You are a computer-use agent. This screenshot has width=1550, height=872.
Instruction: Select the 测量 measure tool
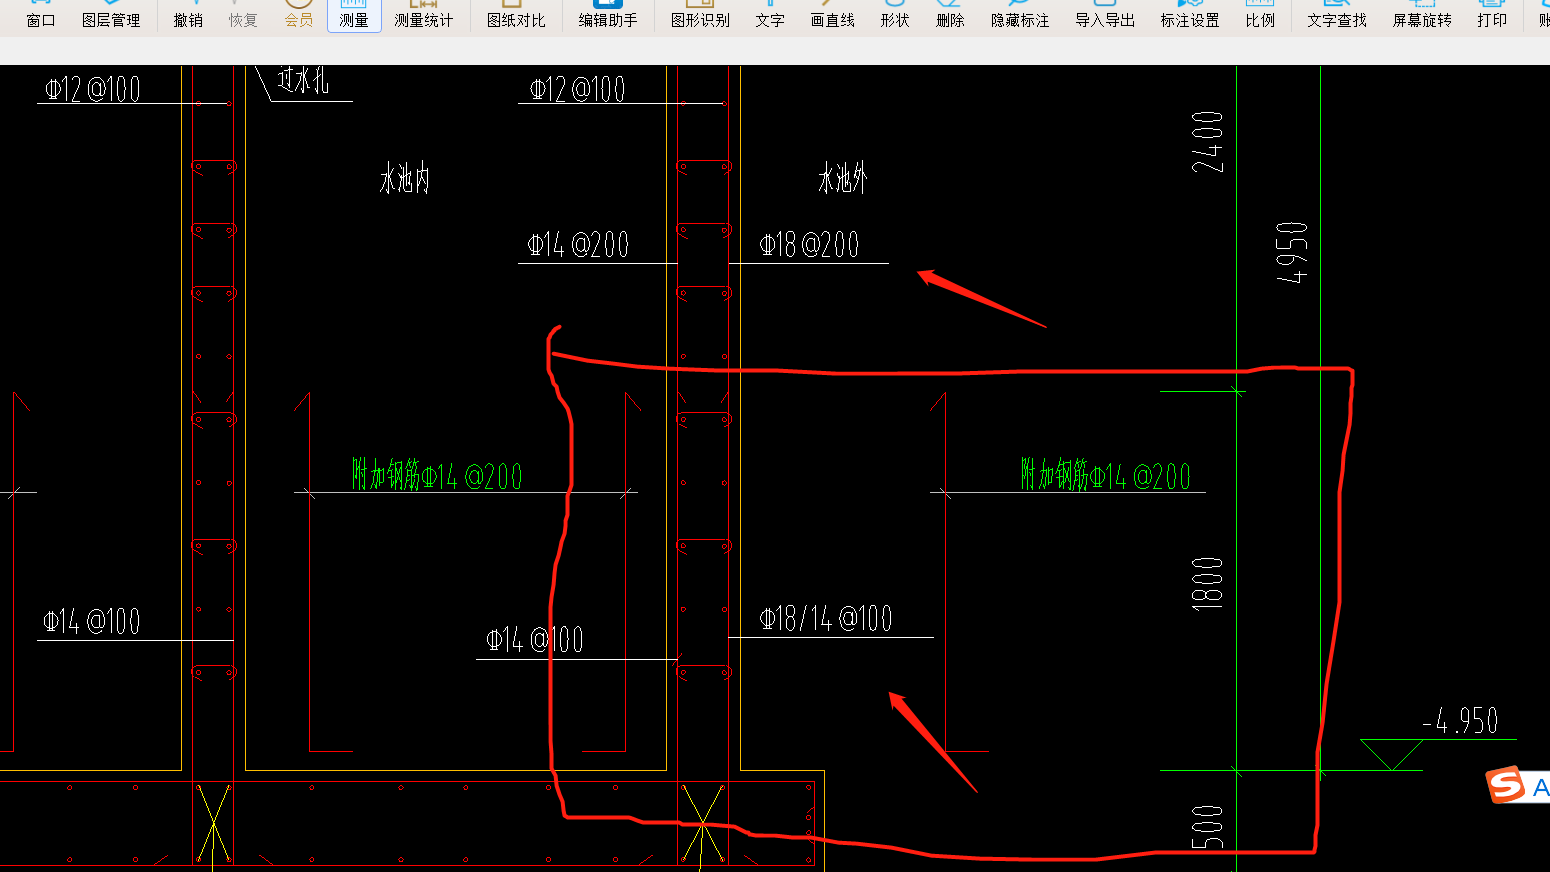click(354, 15)
